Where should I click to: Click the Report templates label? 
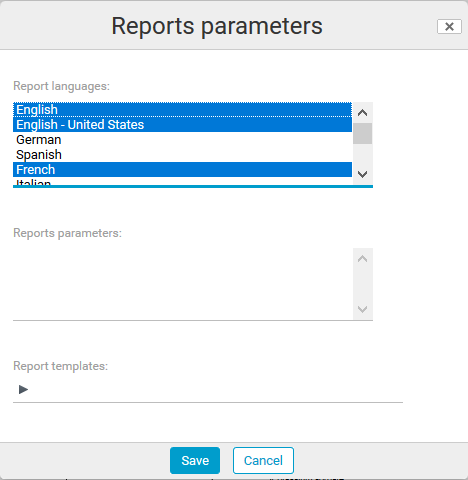[x=61, y=366]
